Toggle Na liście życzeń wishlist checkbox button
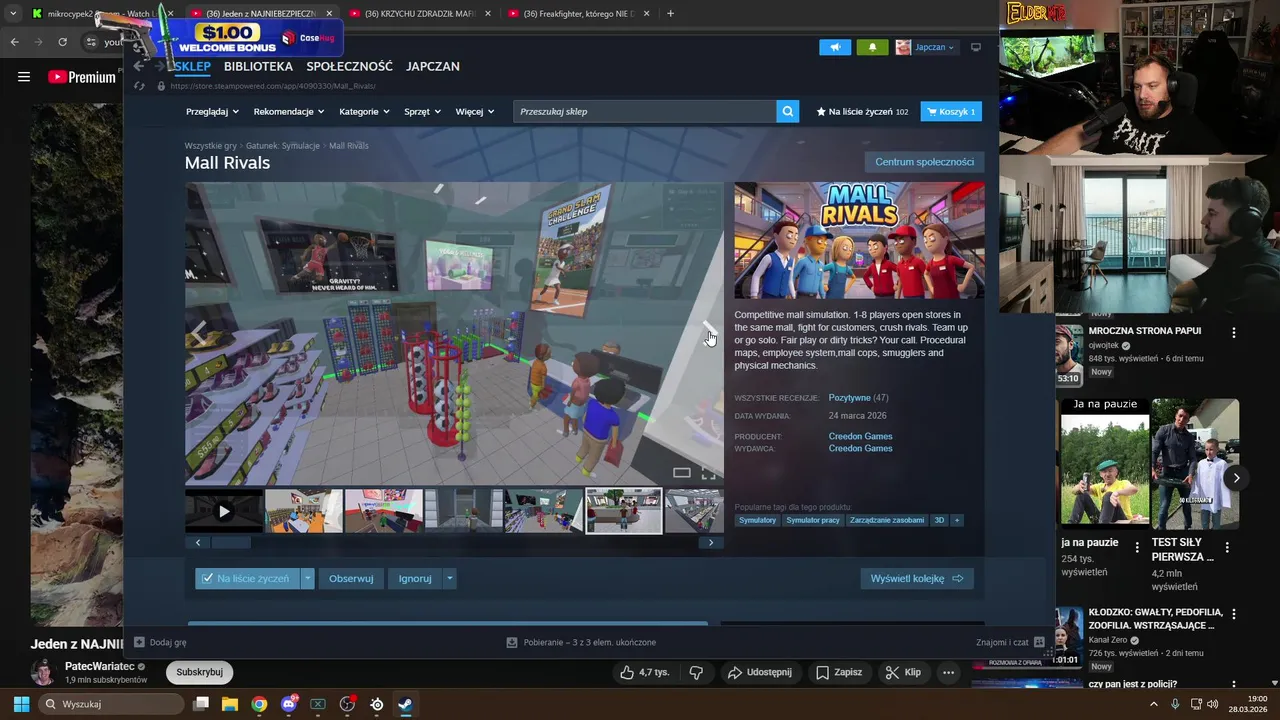Viewport: 1280px width, 720px height. pos(247,578)
